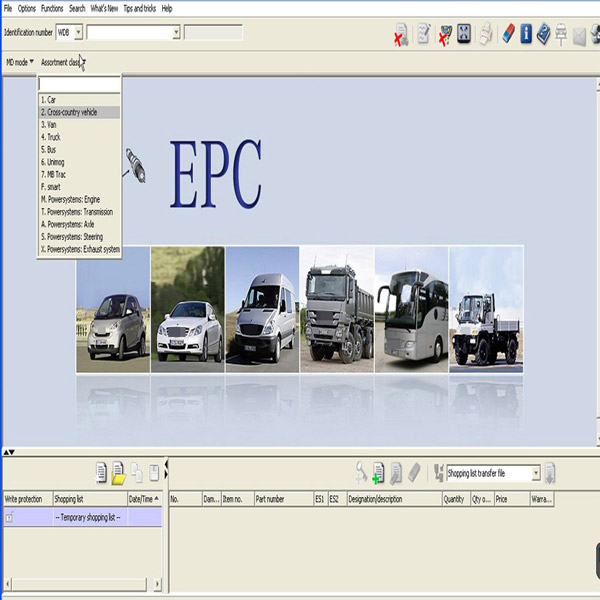Create a new shopping list document icon
The width and height of the screenshot is (600, 600).
click(x=101, y=473)
